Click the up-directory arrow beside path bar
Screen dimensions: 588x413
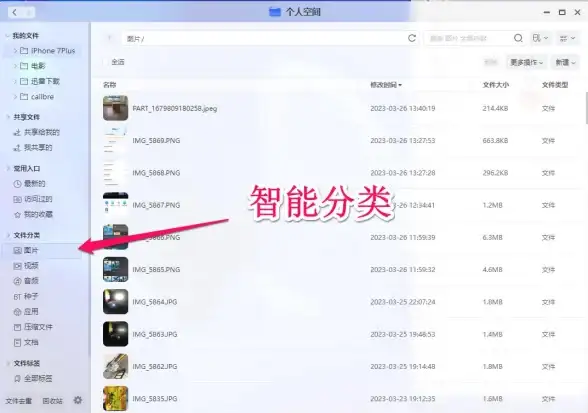(110, 38)
